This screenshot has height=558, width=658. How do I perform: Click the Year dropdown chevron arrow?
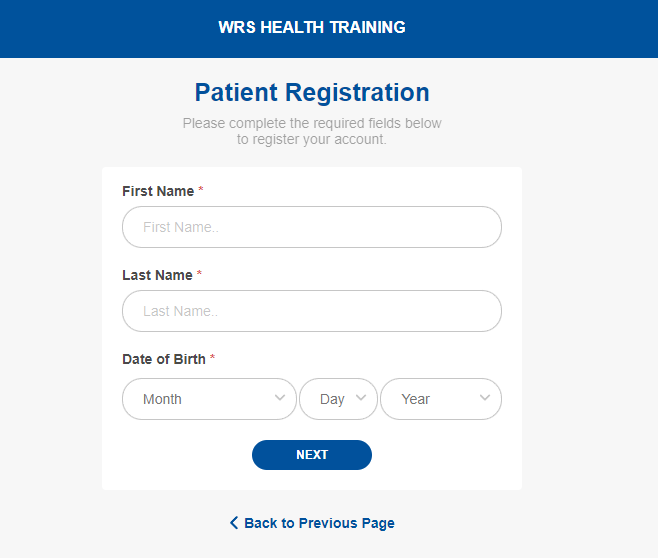[x=485, y=398]
